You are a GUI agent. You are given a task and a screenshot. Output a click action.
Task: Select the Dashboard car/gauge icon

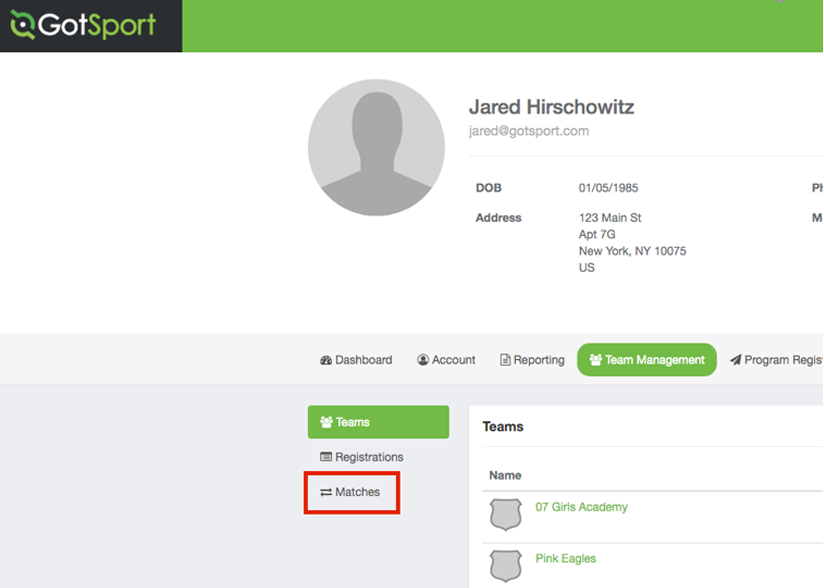pos(326,359)
